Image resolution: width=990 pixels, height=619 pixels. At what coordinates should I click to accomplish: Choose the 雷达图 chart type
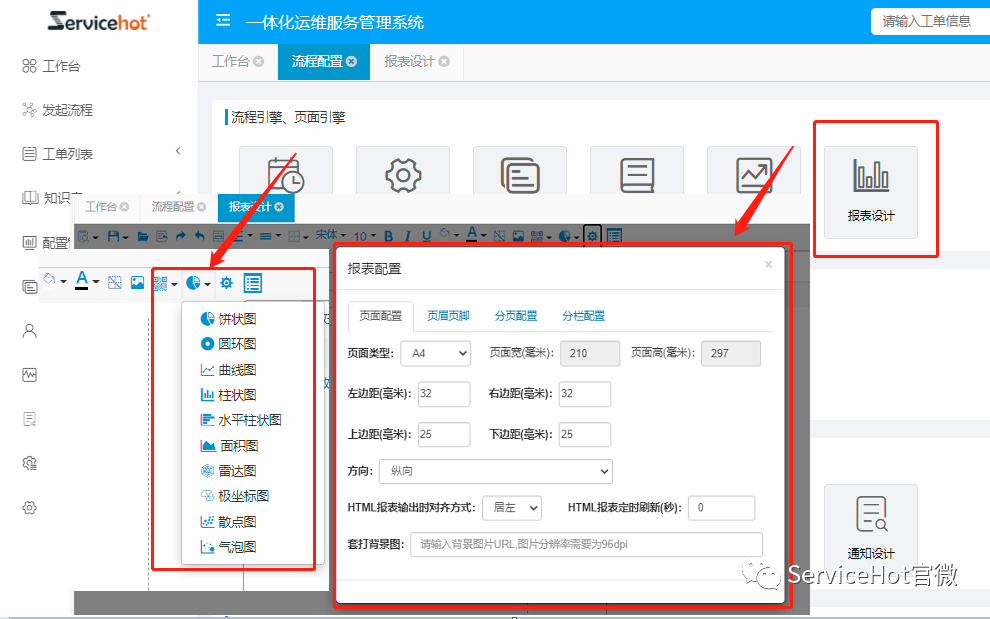(232, 469)
